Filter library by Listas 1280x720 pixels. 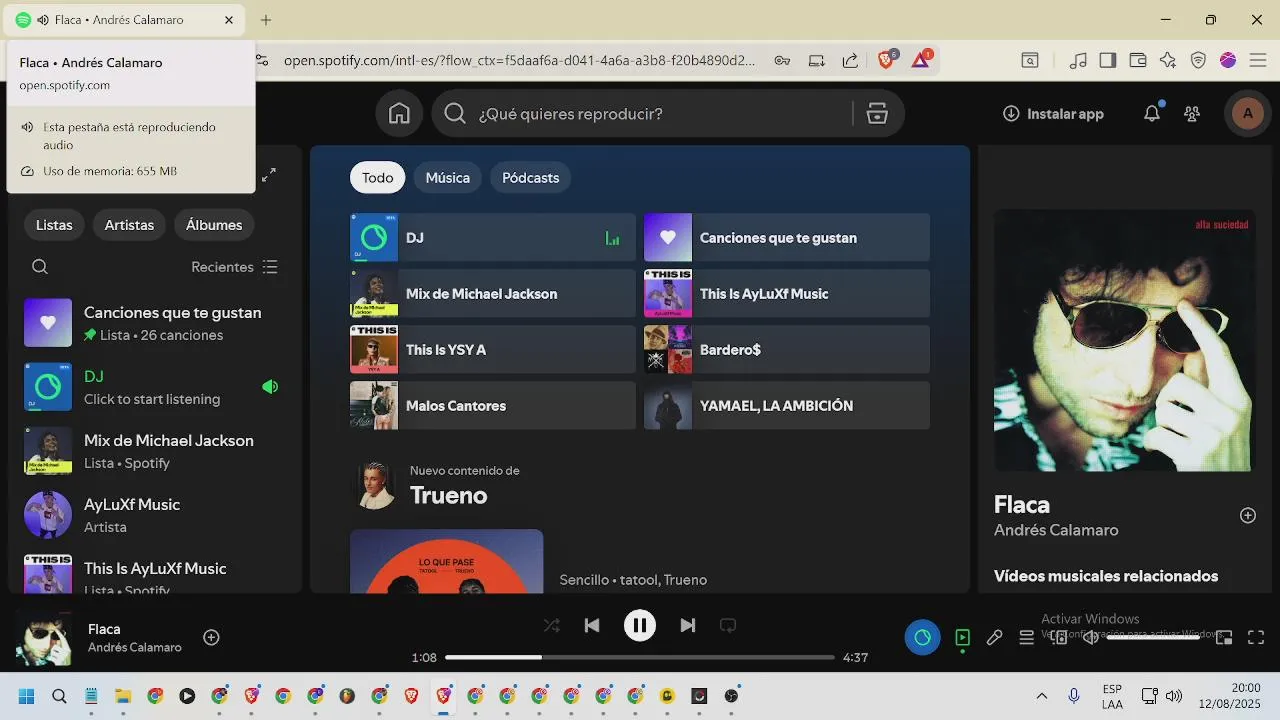pyautogui.click(x=54, y=225)
